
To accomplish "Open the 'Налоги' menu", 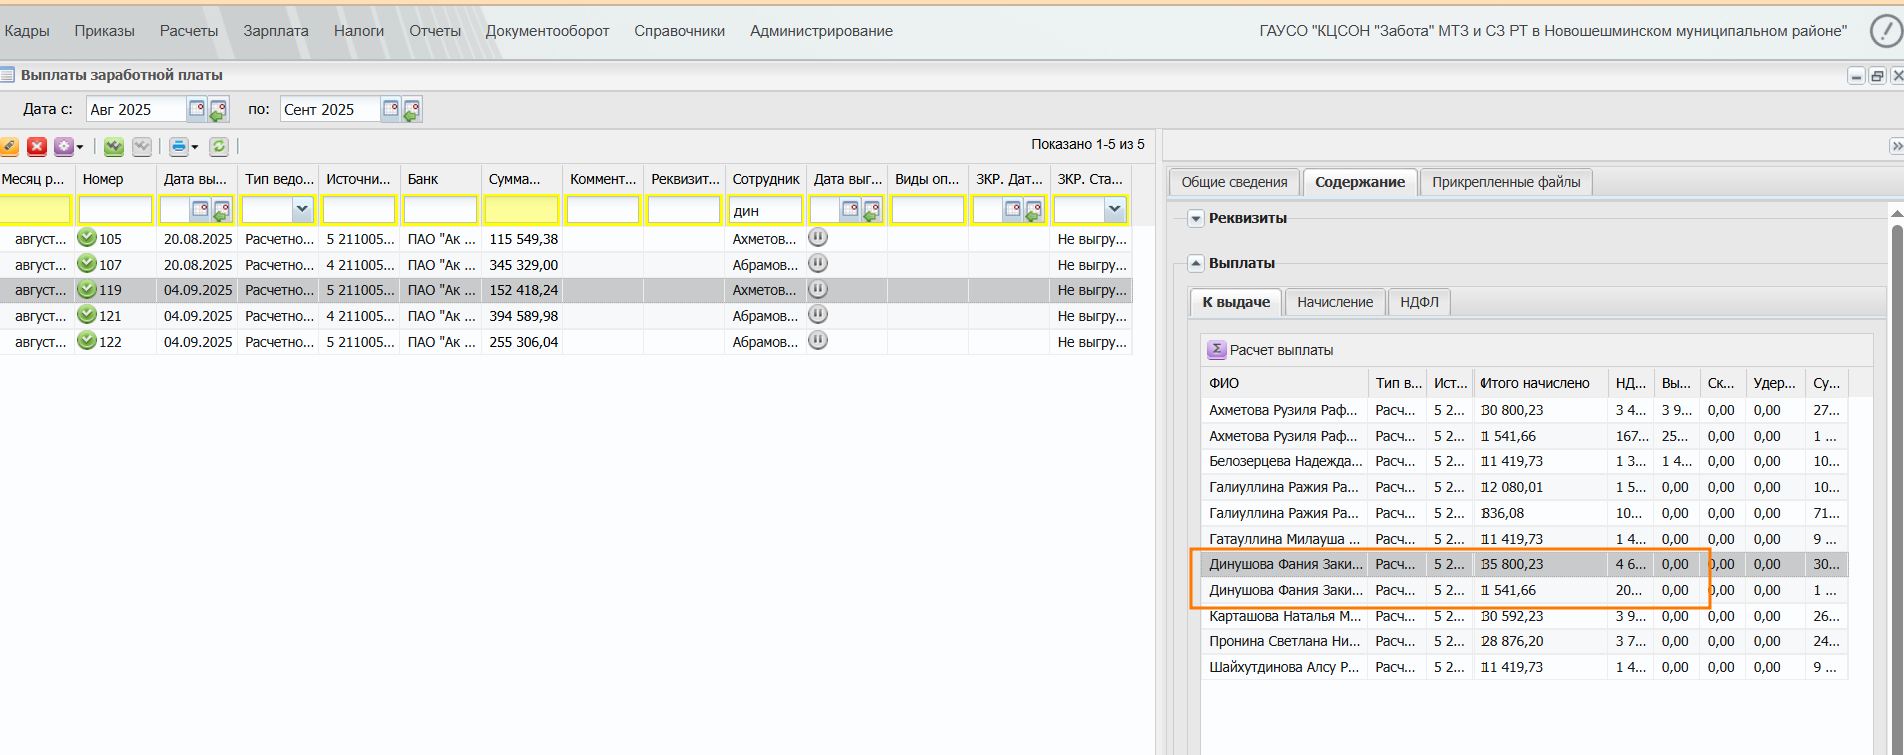I will pyautogui.click(x=359, y=31).
